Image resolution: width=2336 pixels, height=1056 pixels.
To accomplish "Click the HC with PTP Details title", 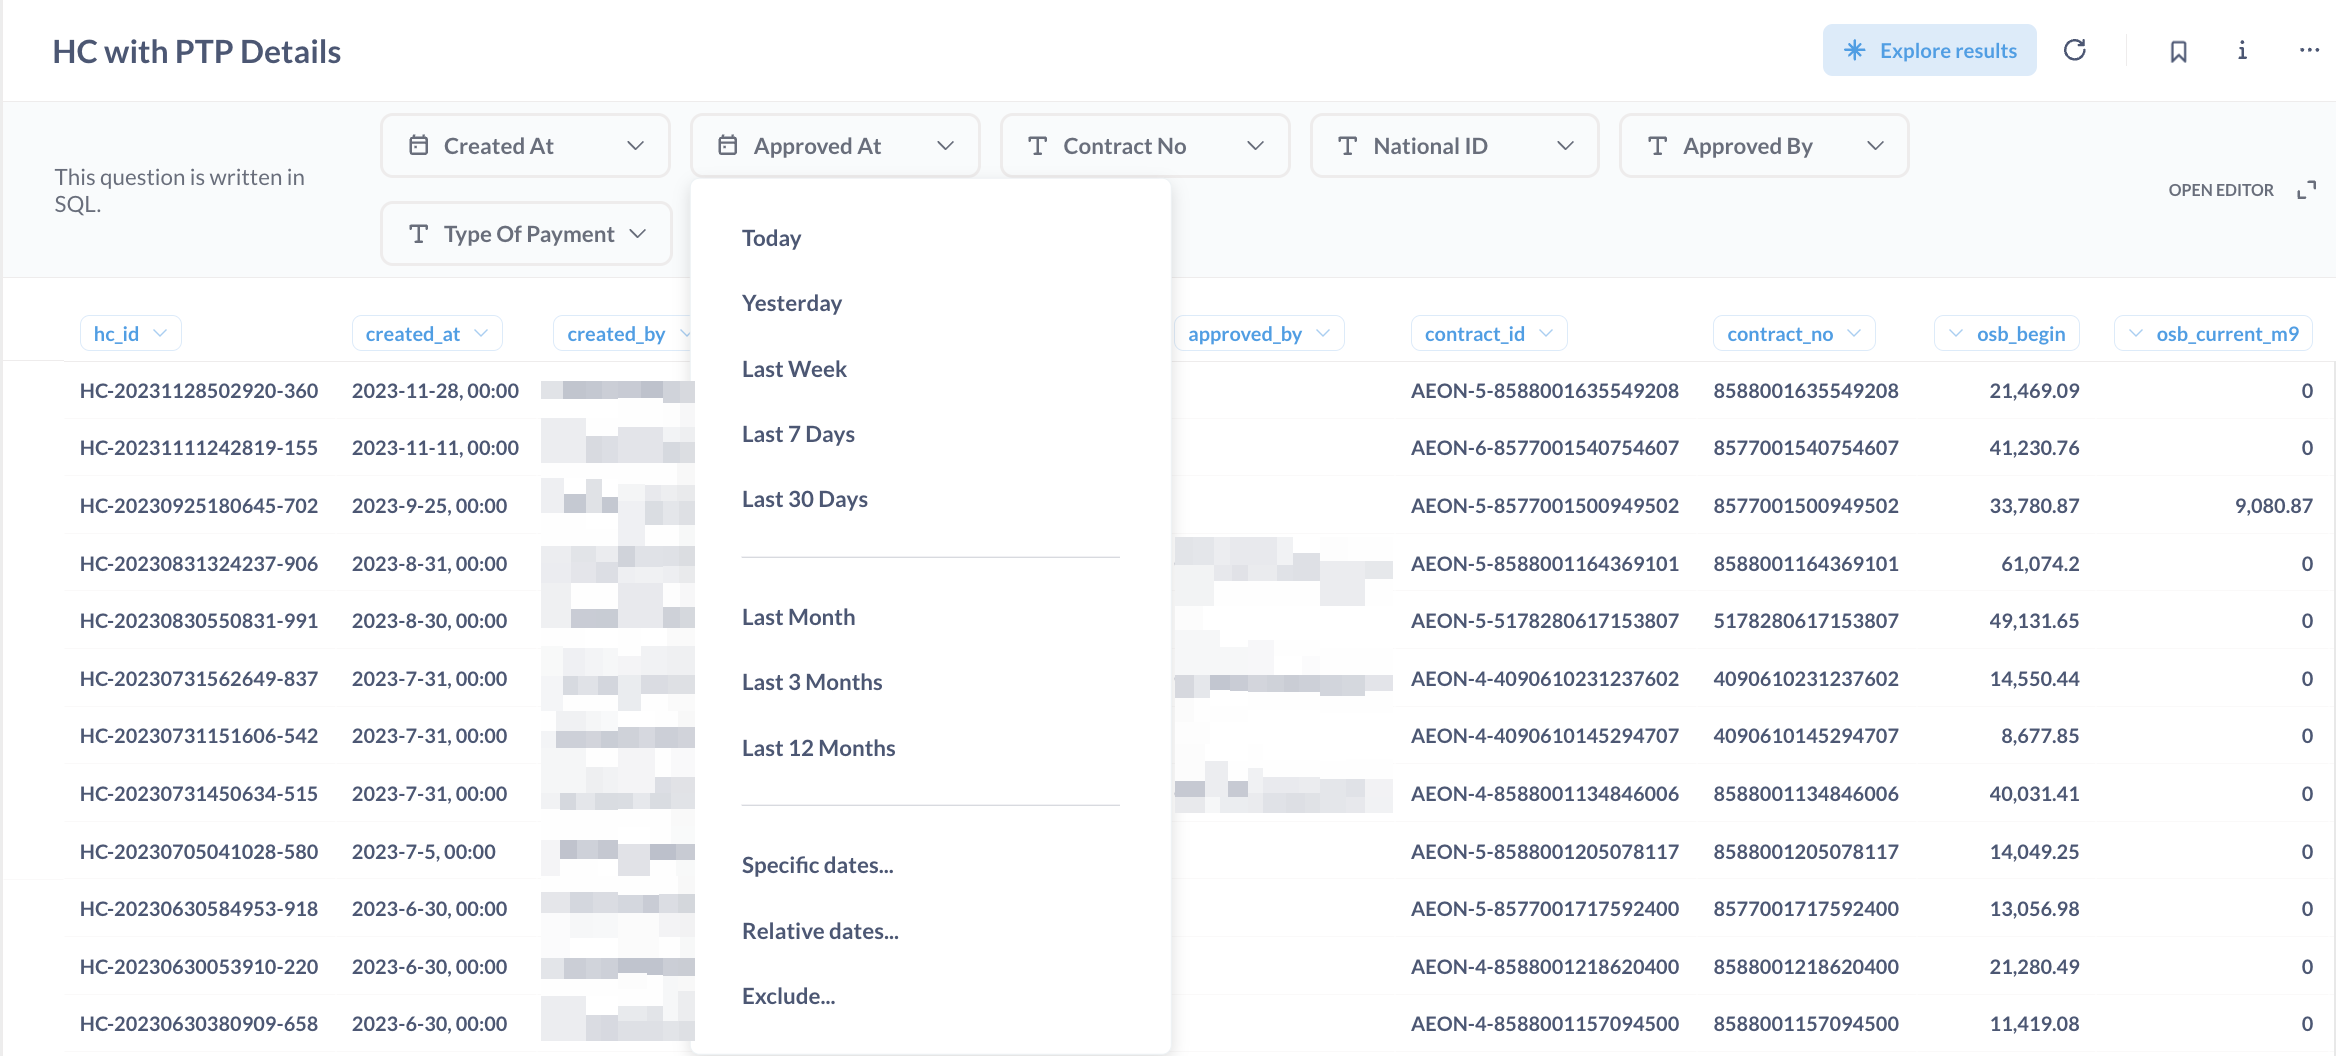I will point(197,52).
